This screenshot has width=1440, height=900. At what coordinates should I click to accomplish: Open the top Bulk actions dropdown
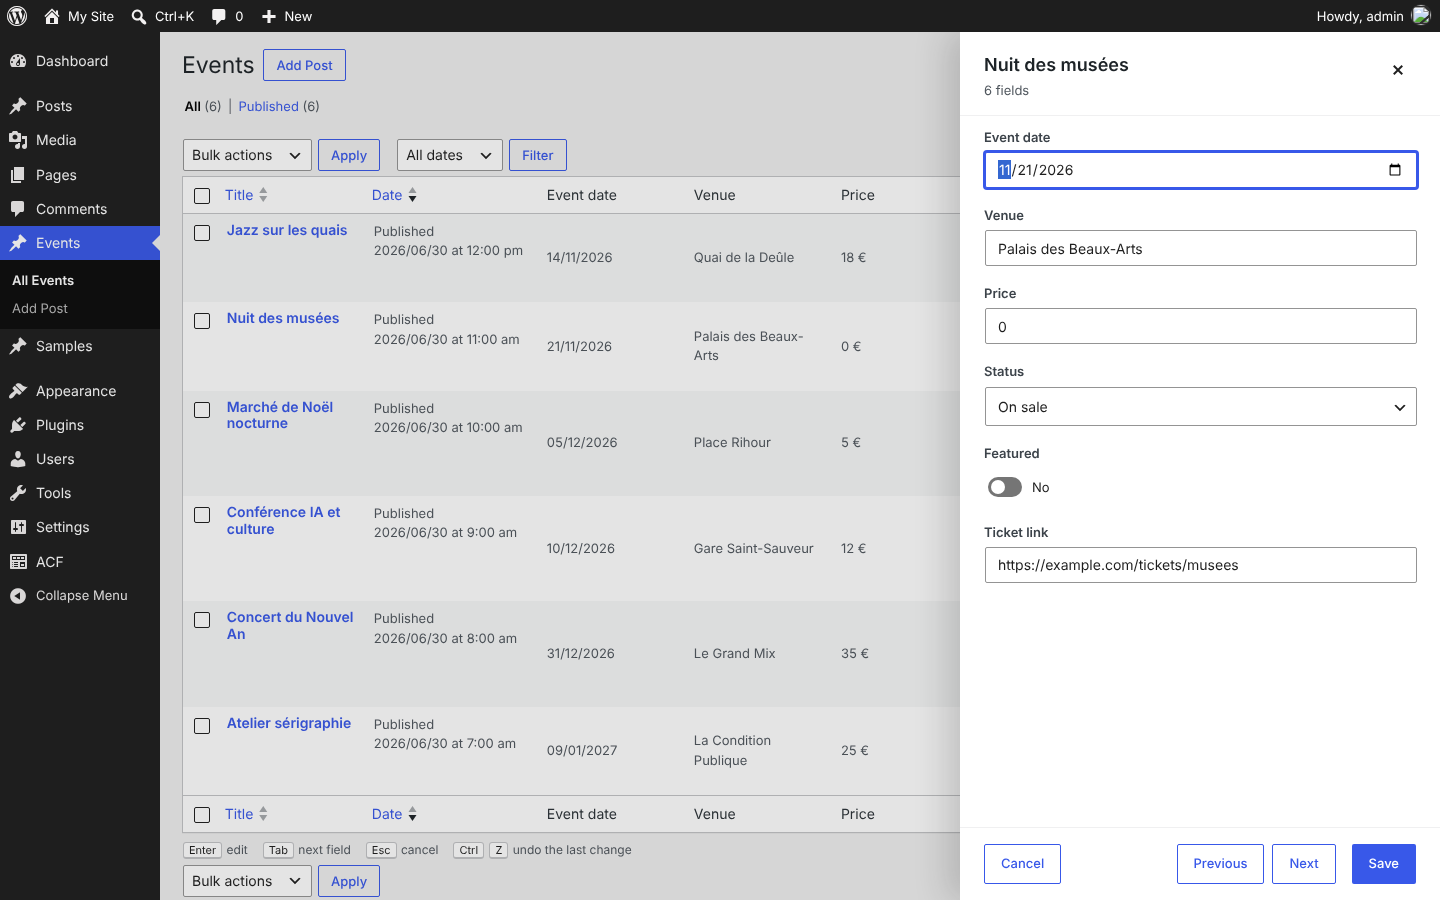coord(247,155)
